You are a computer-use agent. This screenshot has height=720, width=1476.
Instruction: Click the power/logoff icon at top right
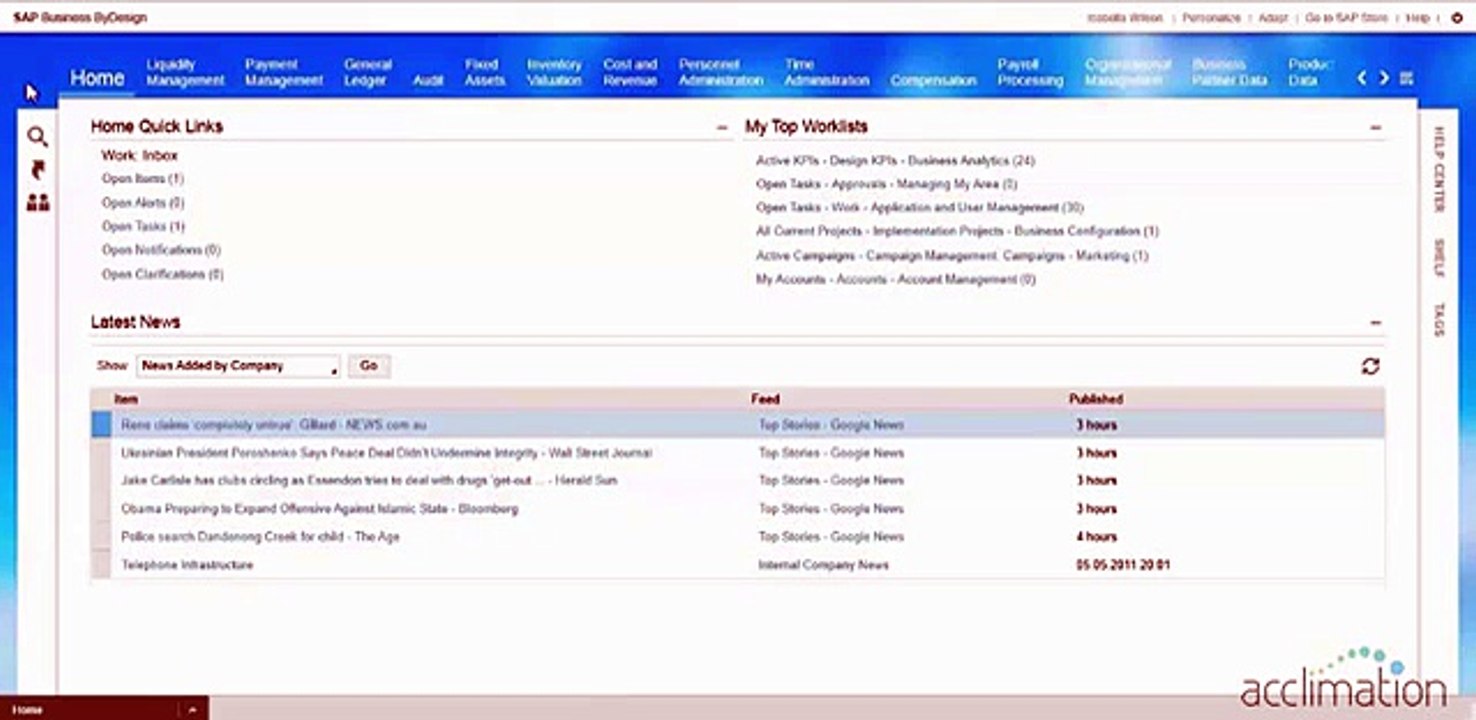[1456, 18]
